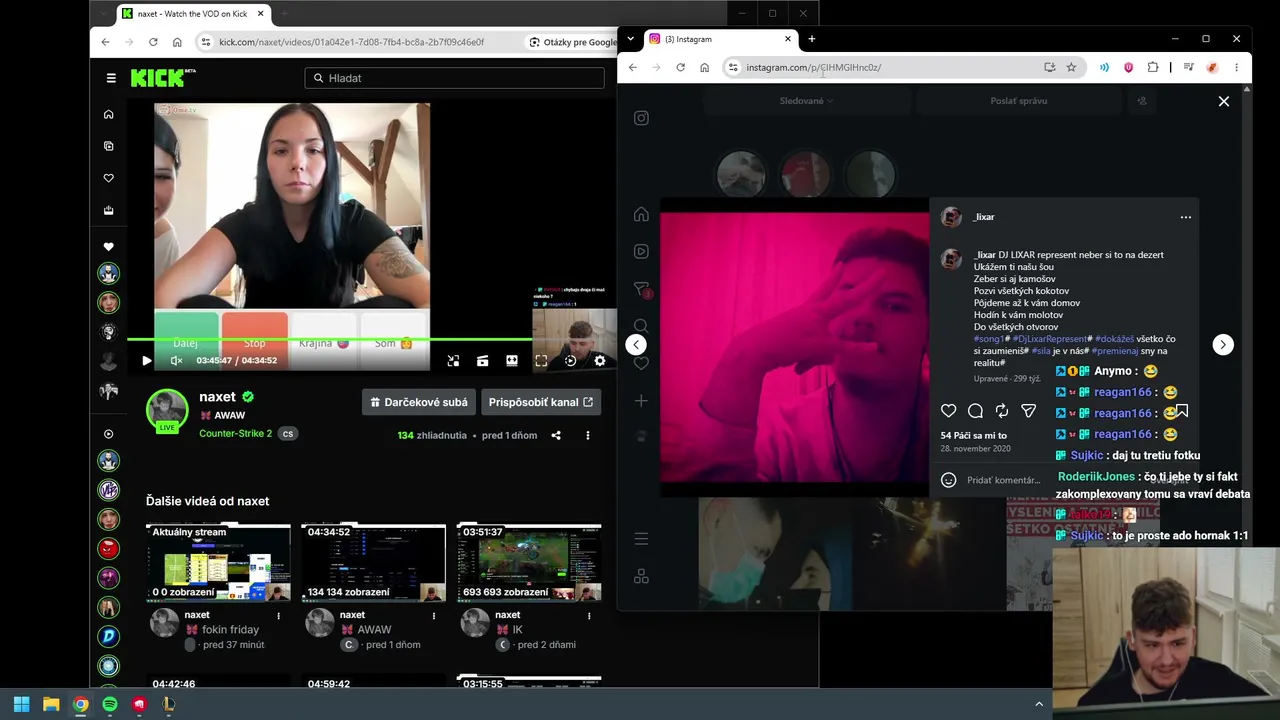Unmute the Kick video volume
This screenshot has width=1280, height=720.
click(x=176, y=361)
